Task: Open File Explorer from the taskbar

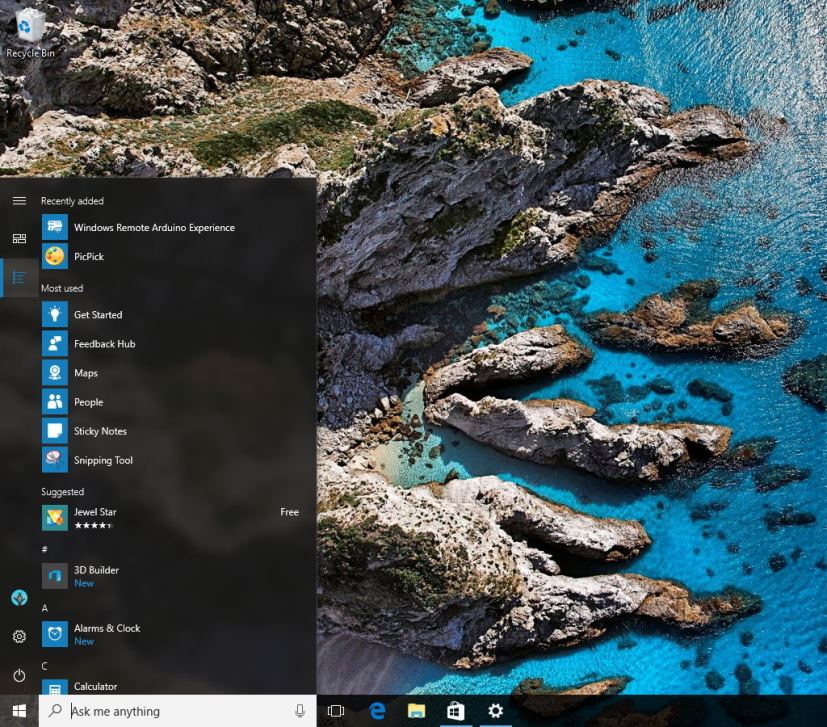Action: pyautogui.click(x=414, y=710)
